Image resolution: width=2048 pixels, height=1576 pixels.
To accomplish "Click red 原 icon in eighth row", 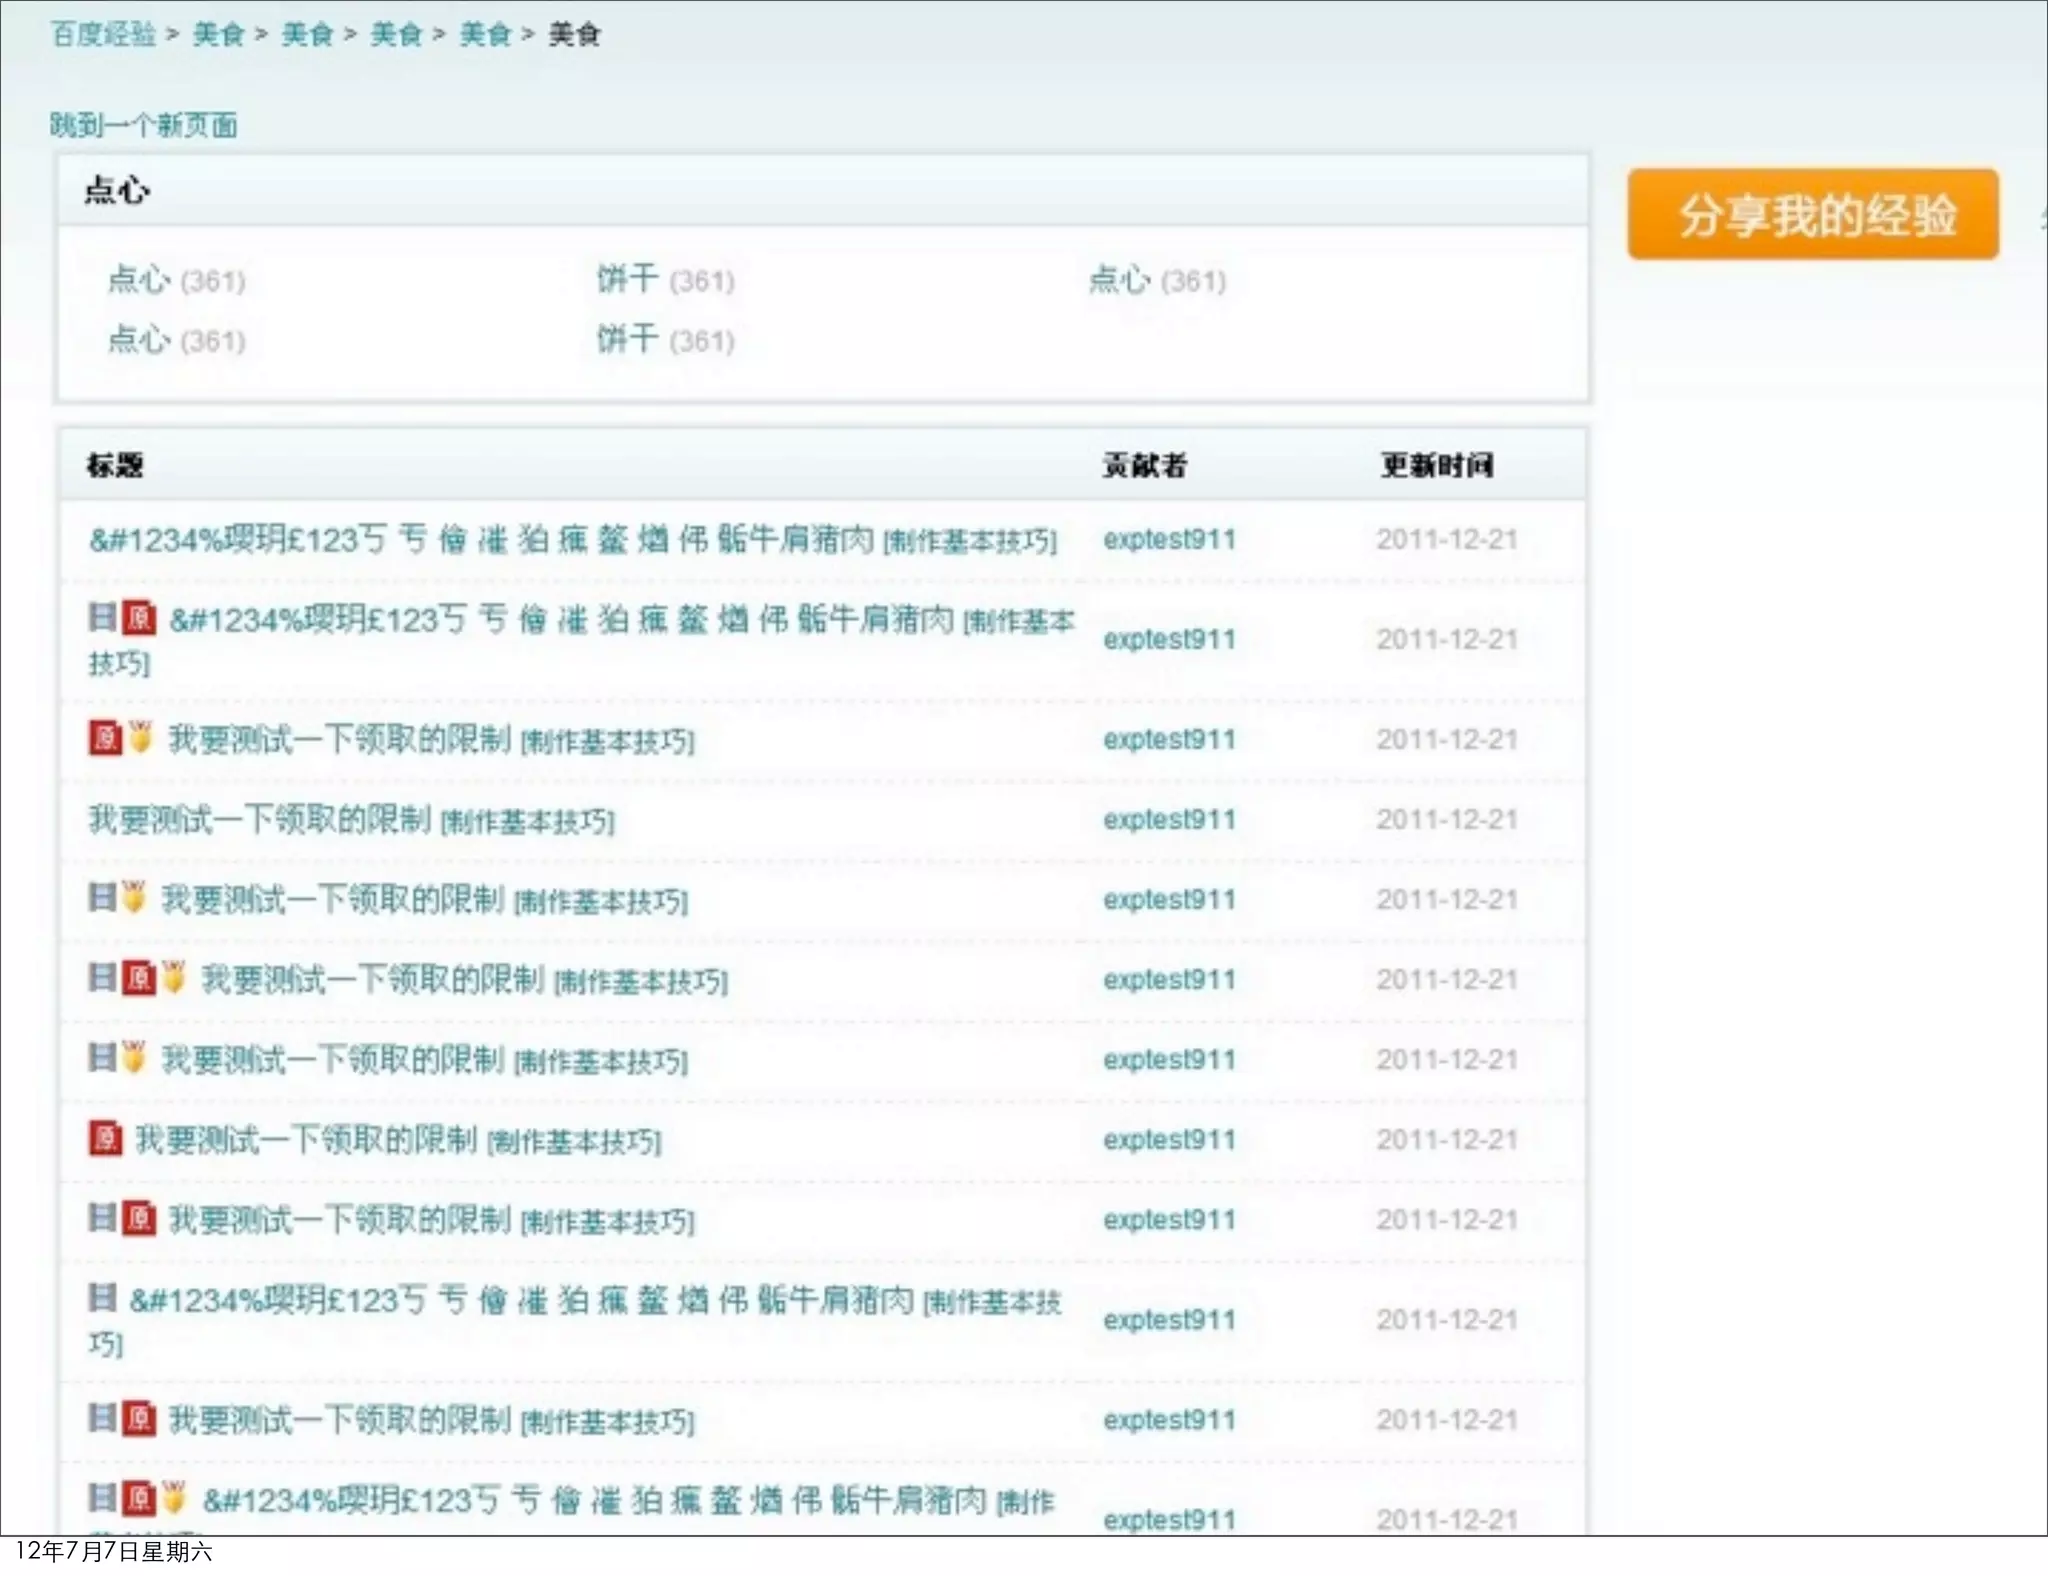I will coord(105,1138).
